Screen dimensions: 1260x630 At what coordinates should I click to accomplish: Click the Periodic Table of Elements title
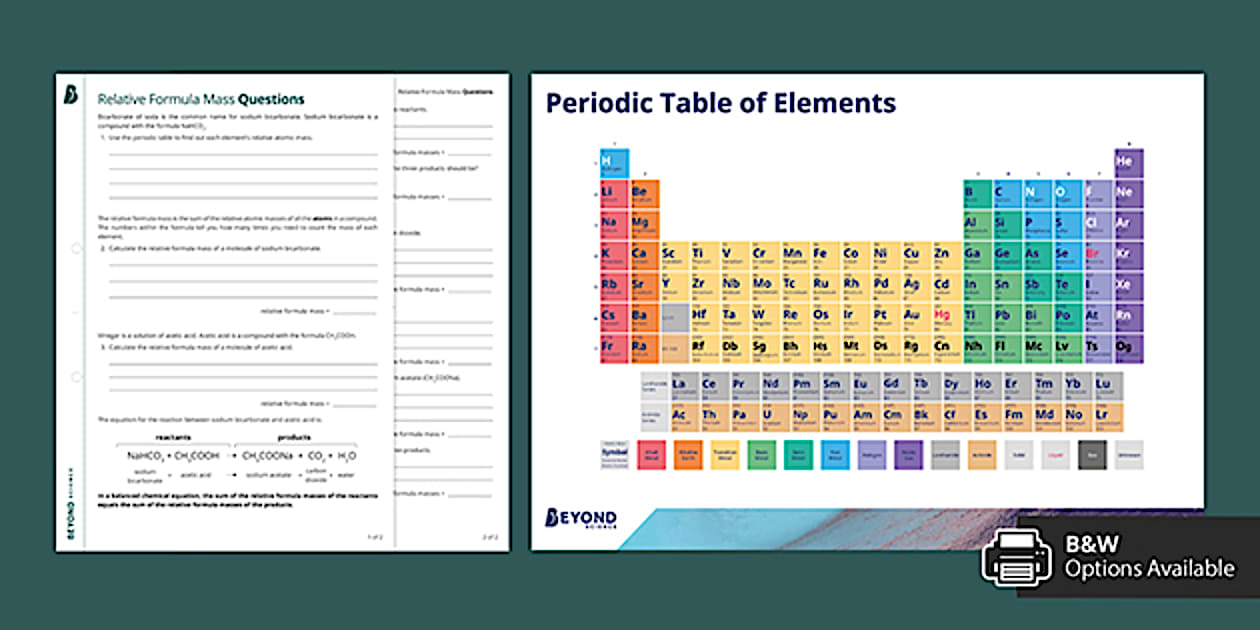point(720,102)
